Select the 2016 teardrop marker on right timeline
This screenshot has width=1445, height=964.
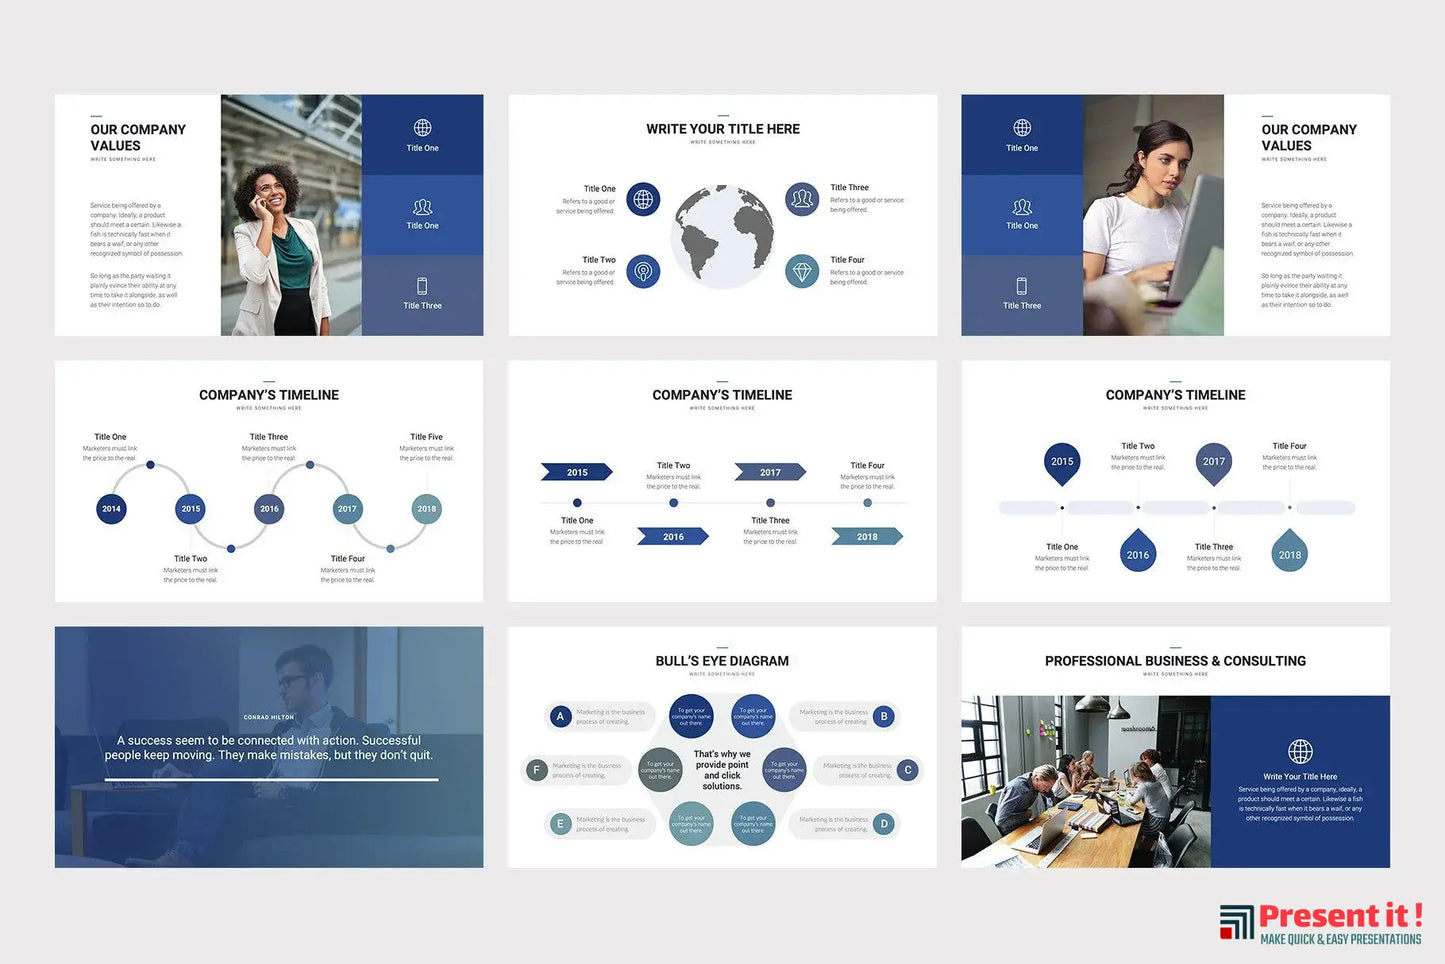pos(1138,553)
